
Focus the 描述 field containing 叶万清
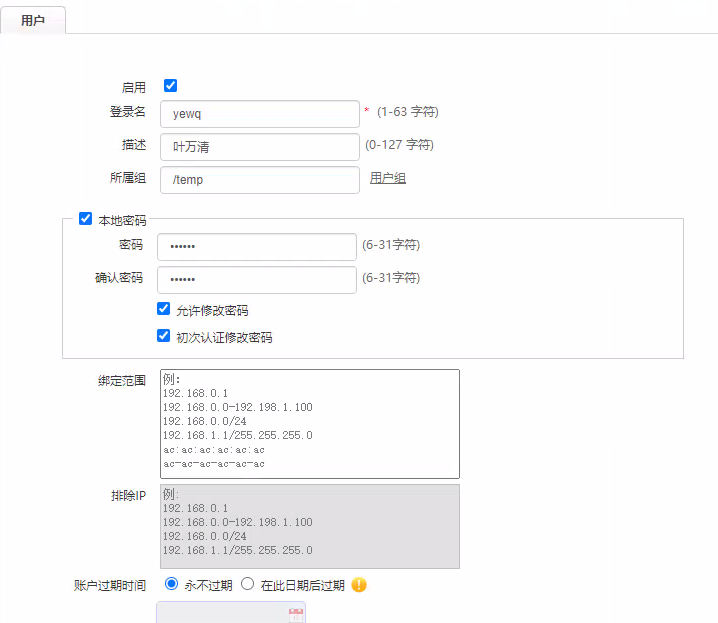pos(259,146)
